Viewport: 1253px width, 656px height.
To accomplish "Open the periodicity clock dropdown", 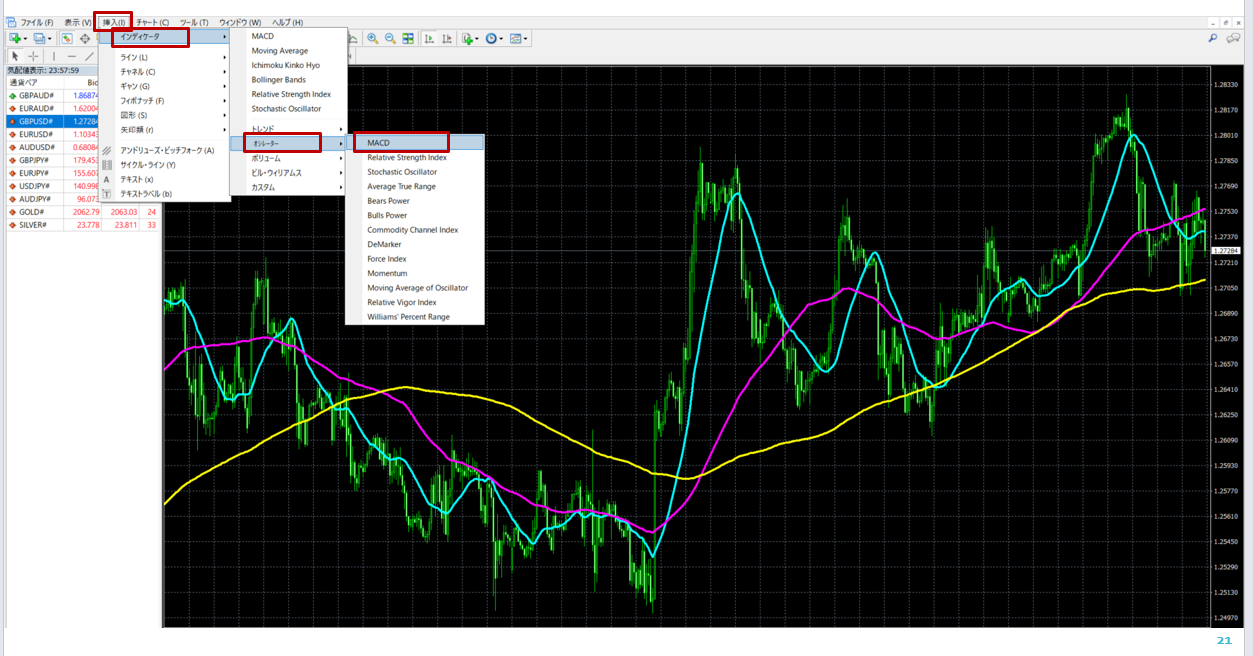I will (494, 39).
